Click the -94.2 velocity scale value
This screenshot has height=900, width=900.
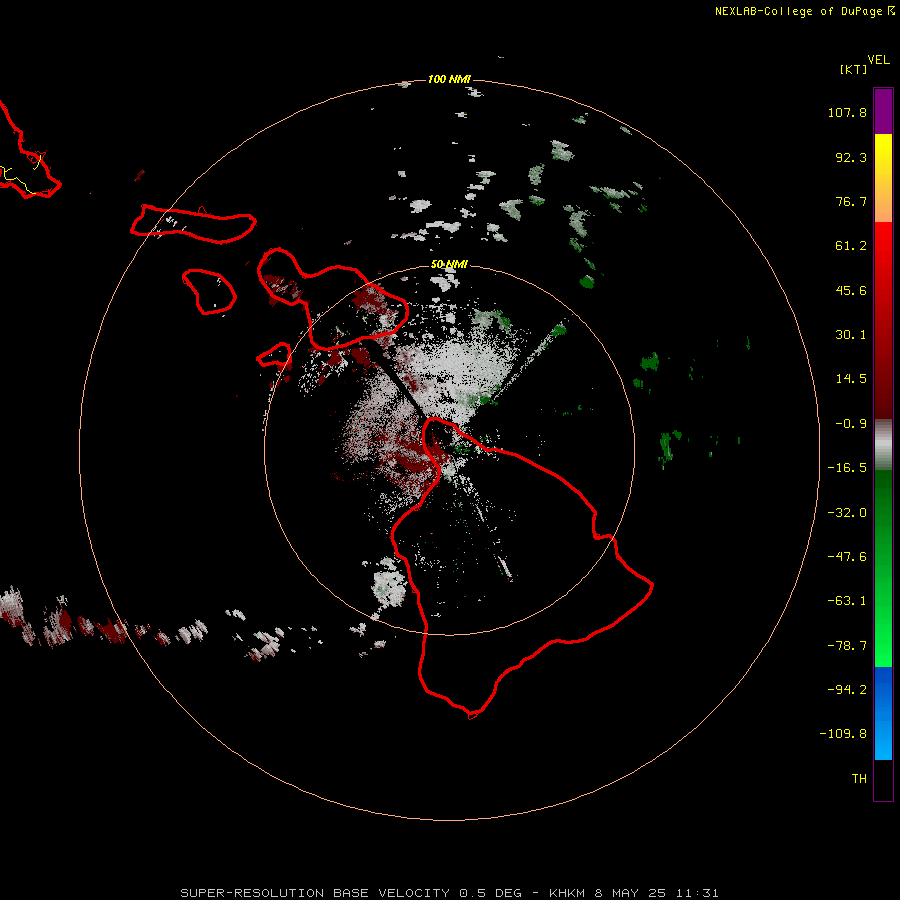(847, 690)
